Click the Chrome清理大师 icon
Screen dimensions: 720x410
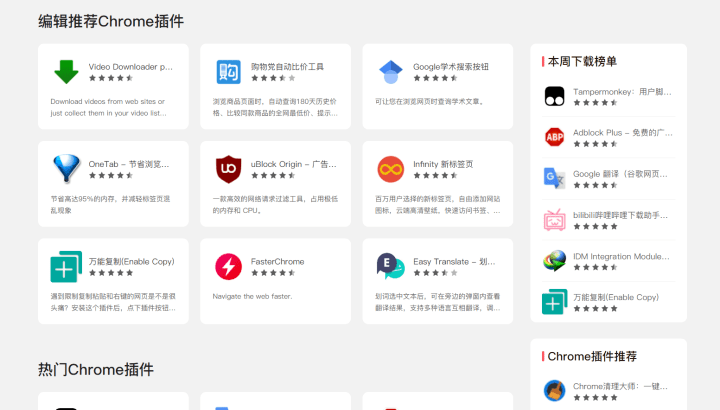click(x=554, y=391)
